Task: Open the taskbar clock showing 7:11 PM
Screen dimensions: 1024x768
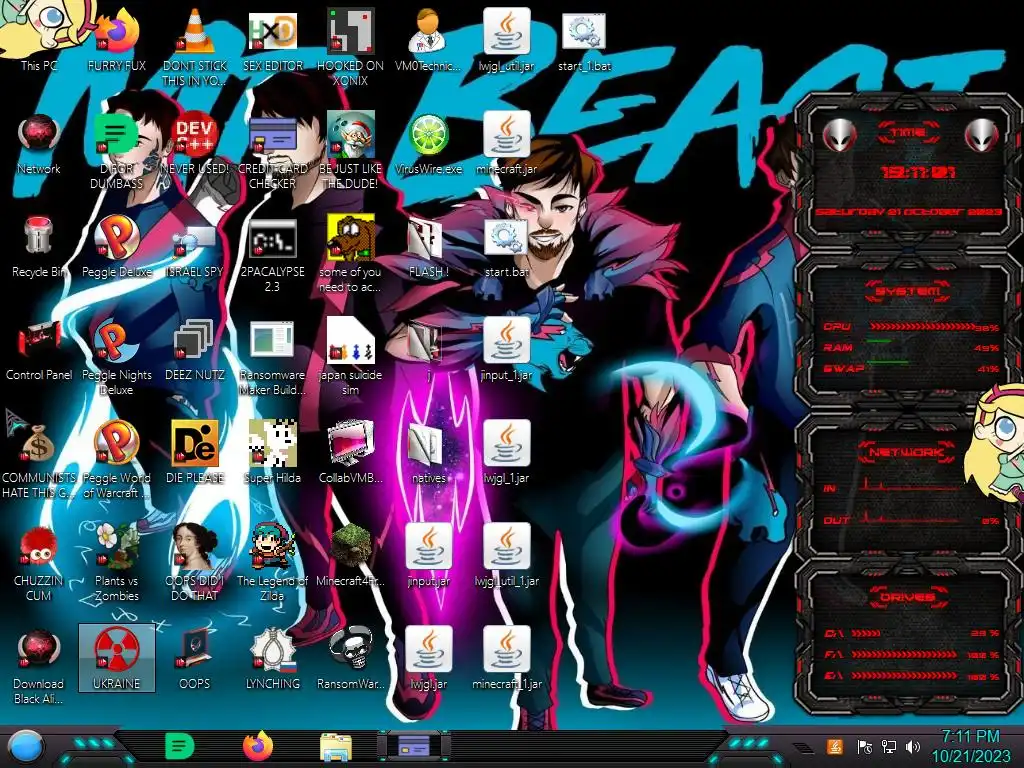Action: click(x=970, y=746)
